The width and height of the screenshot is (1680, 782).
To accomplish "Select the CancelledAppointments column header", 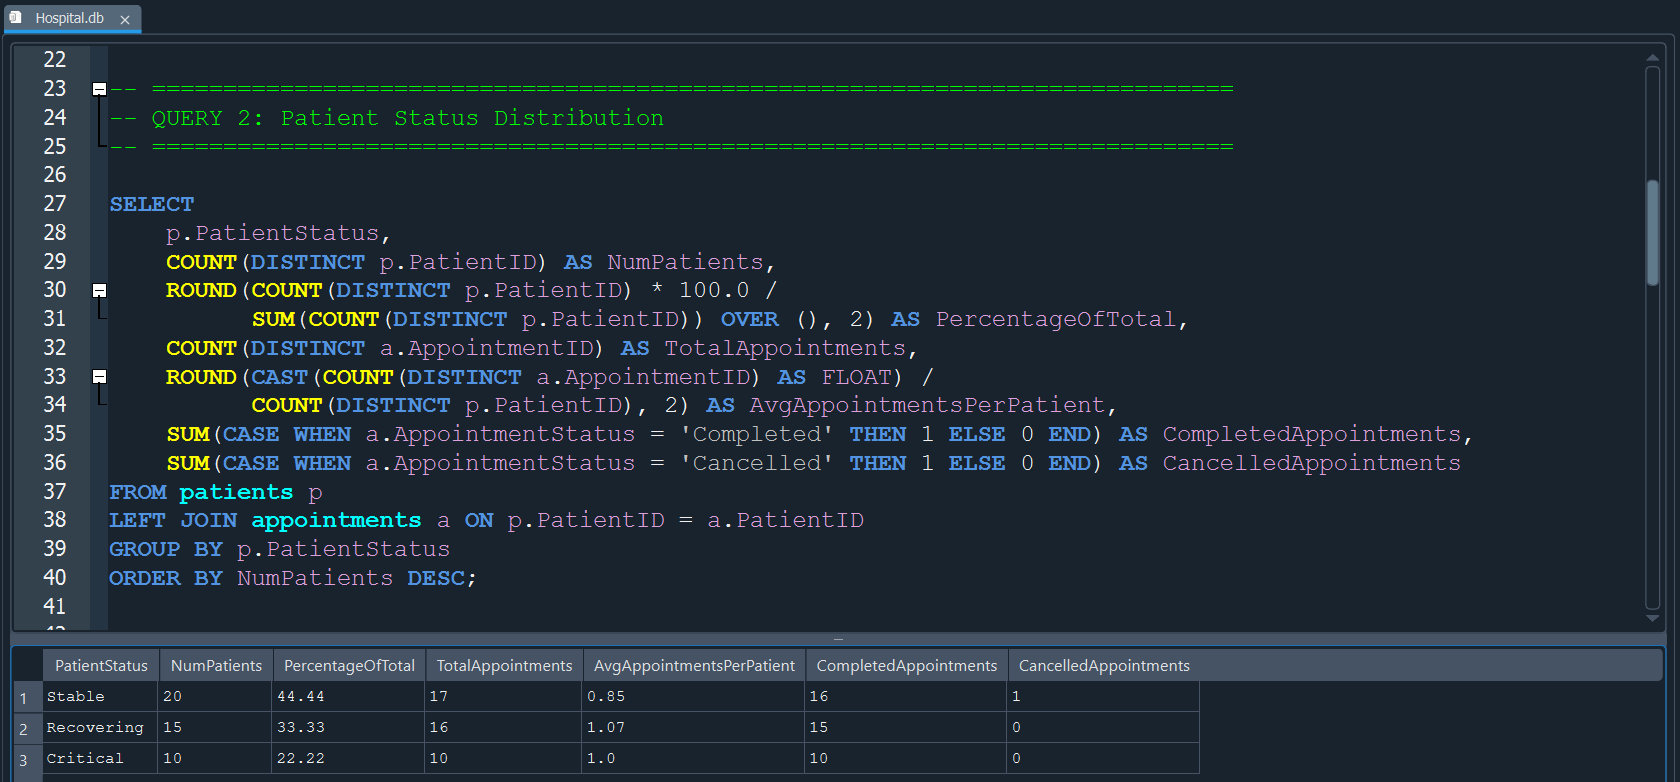I will point(1104,666).
